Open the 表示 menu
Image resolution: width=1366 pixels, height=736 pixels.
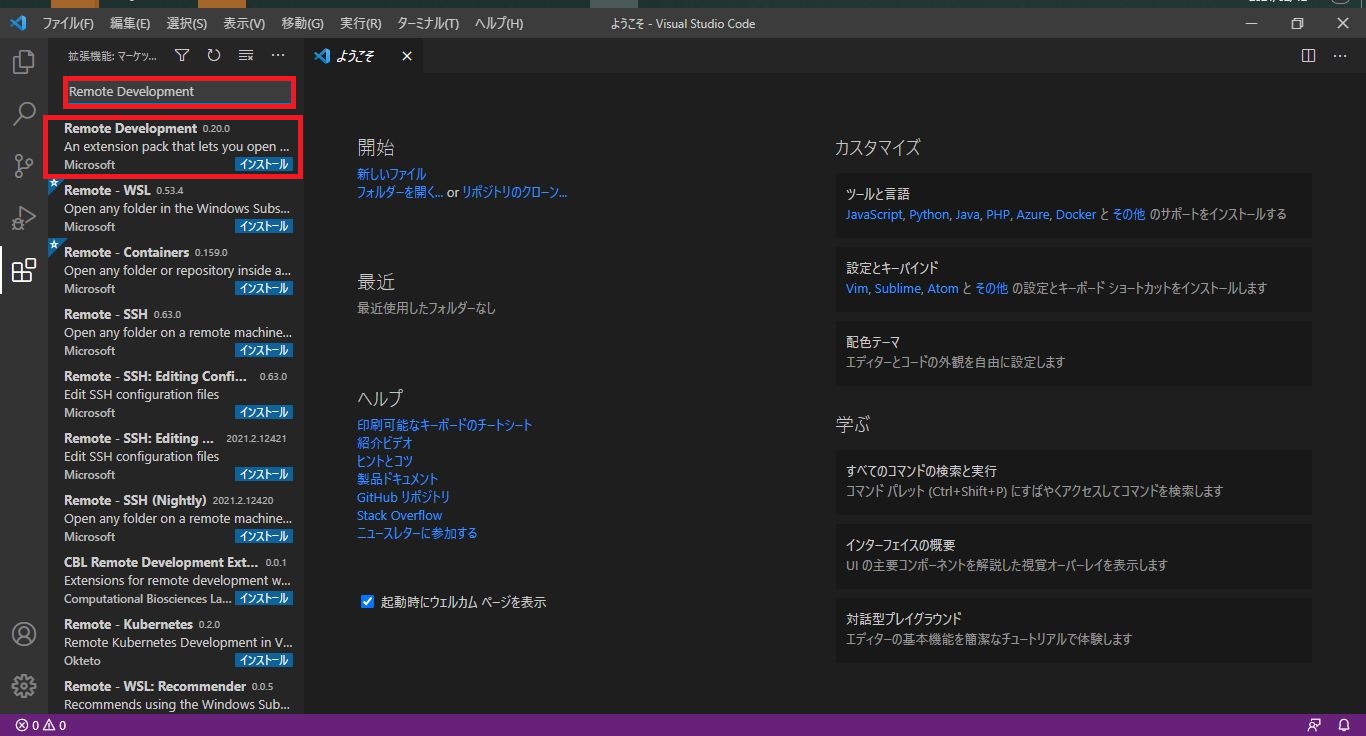[242, 23]
